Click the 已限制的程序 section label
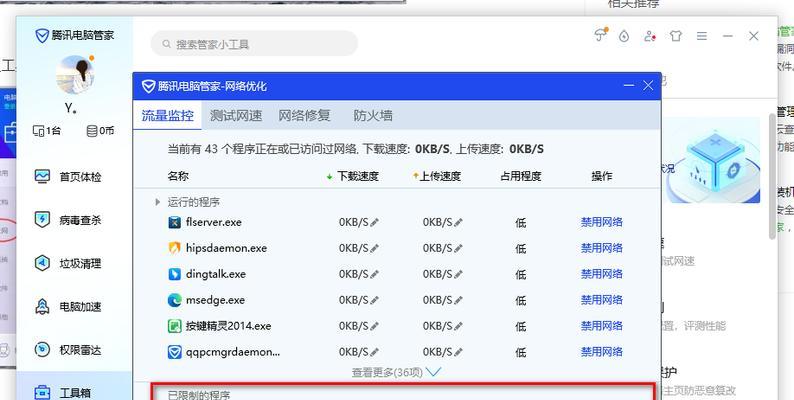794x400 pixels. [x=199, y=395]
